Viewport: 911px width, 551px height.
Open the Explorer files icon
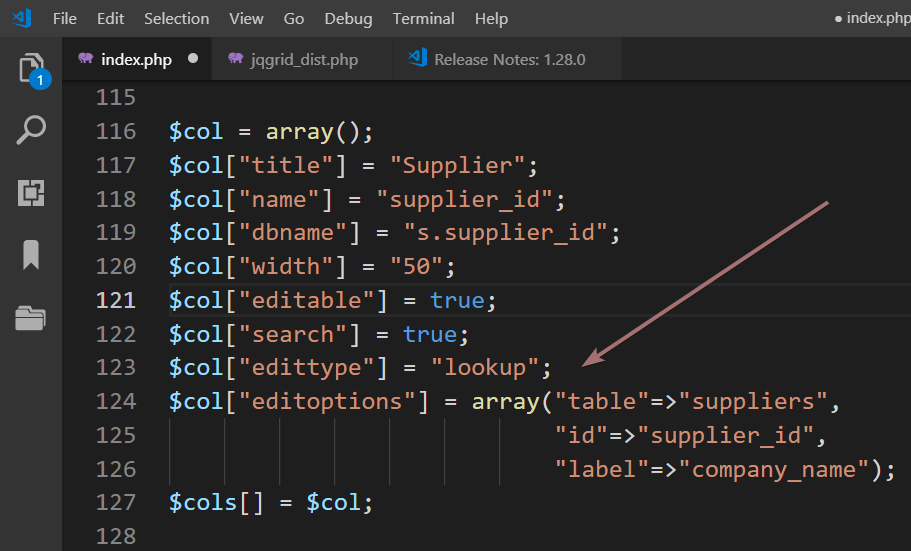[x=31, y=69]
